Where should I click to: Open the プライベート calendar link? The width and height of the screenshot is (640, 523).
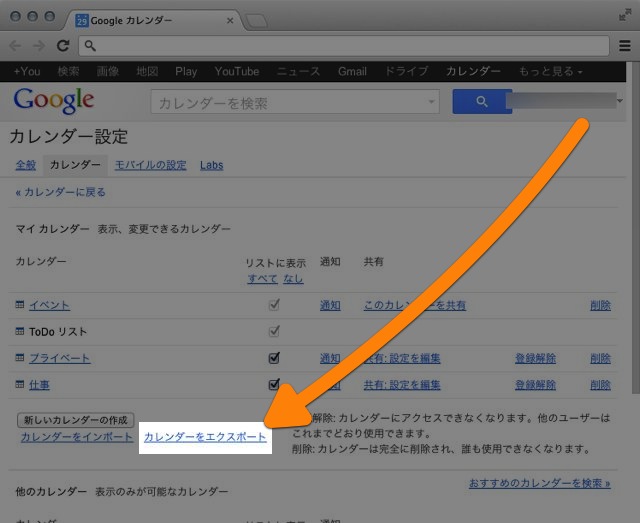pyautogui.click(x=60, y=358)
